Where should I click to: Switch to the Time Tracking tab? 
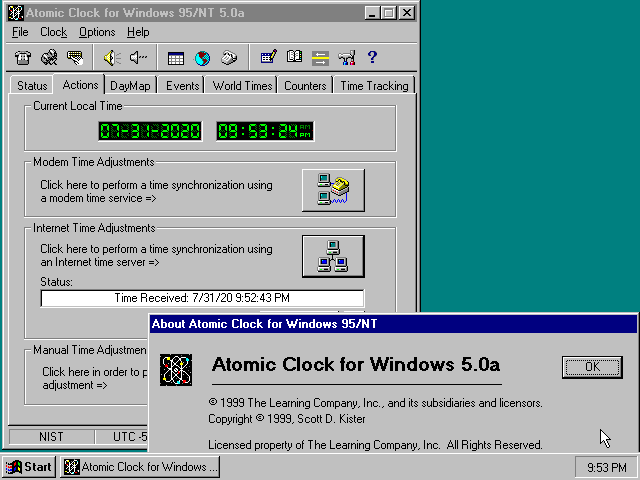(x=374, y=86)
